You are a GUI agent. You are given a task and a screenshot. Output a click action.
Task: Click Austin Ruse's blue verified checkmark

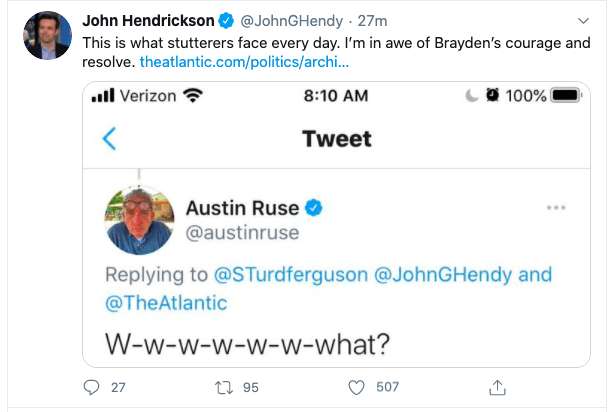314,208
